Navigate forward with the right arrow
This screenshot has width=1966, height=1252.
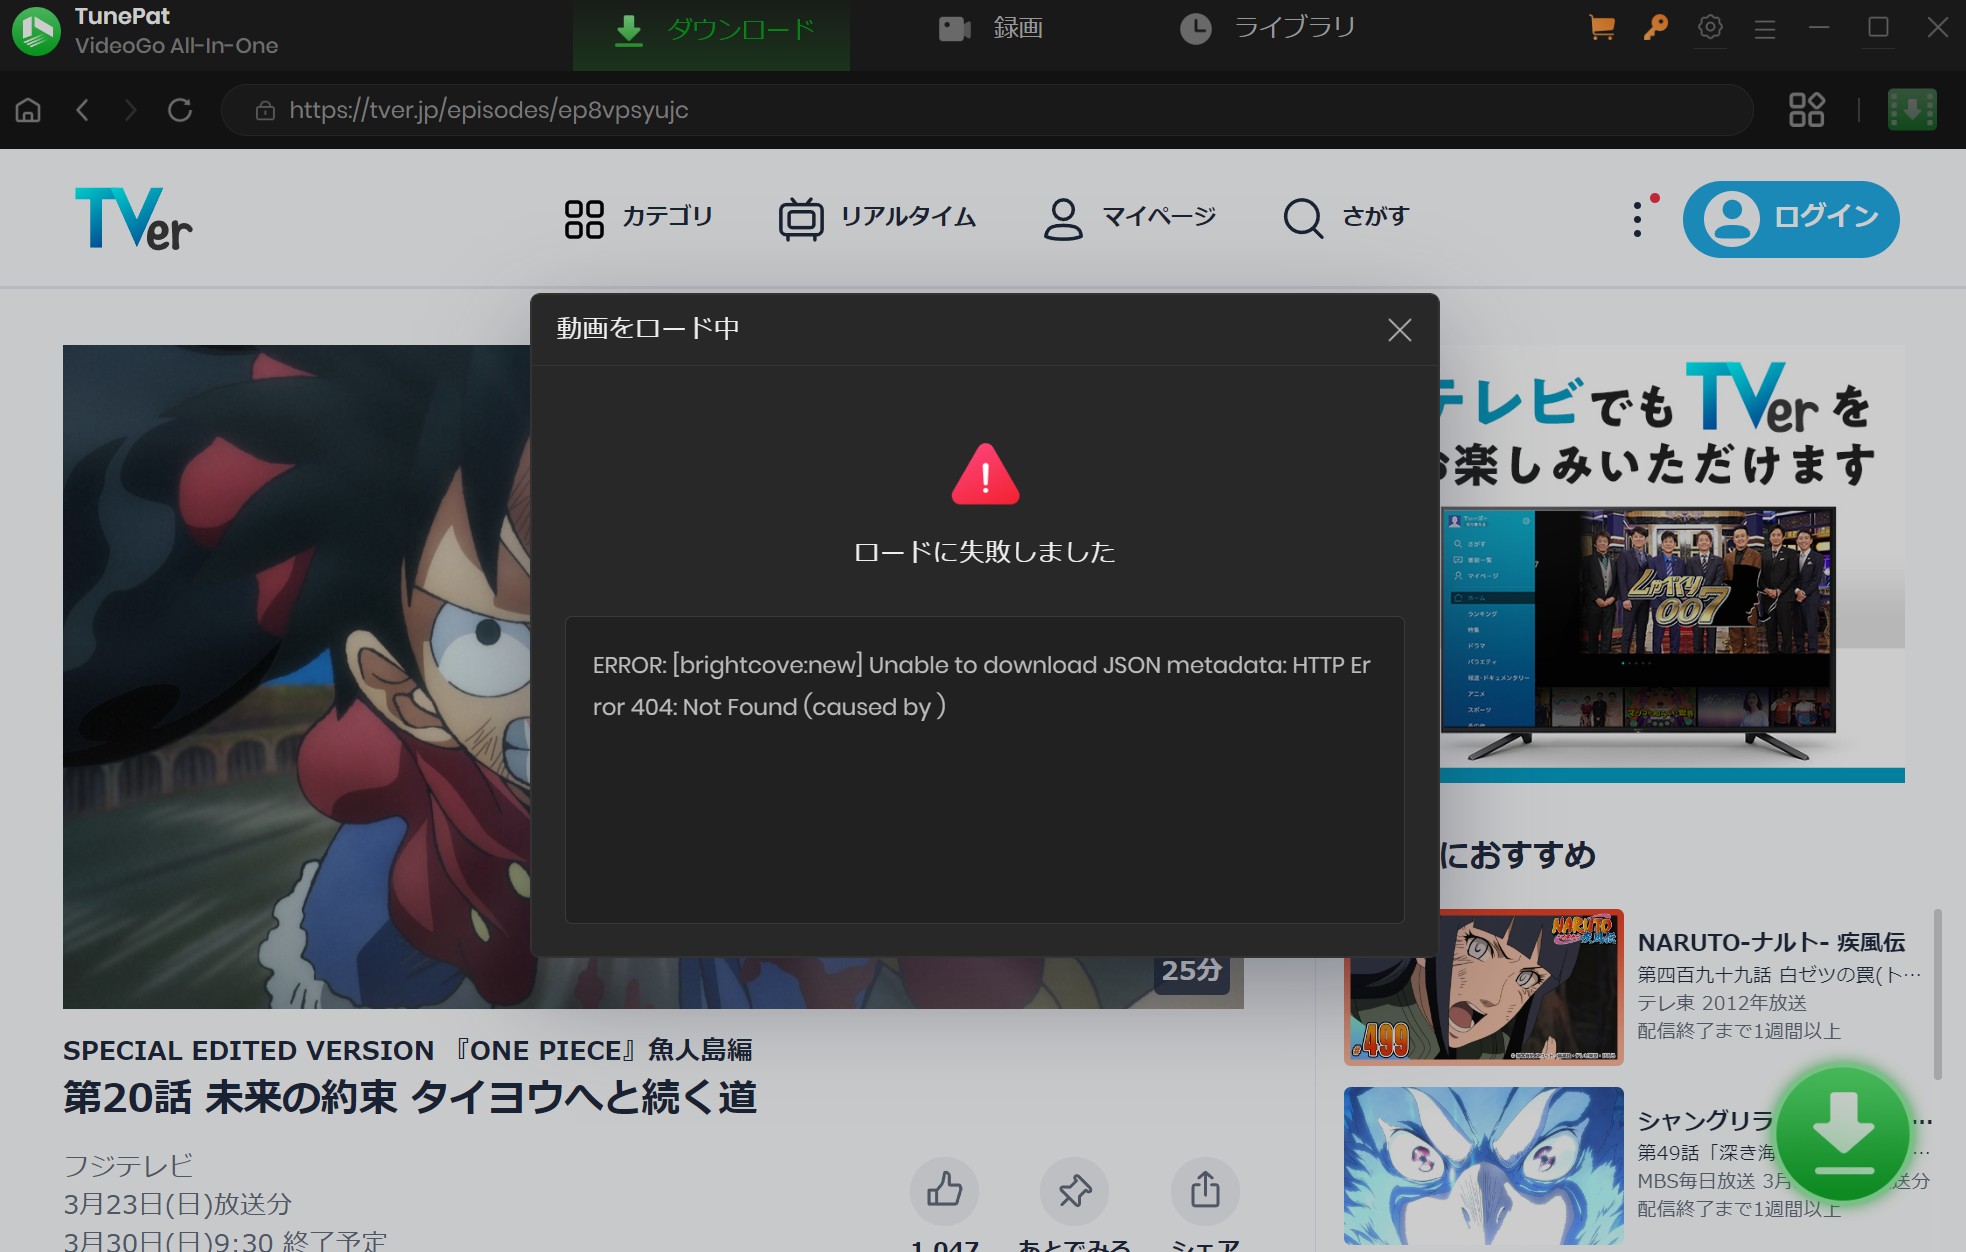pos(130,110)
